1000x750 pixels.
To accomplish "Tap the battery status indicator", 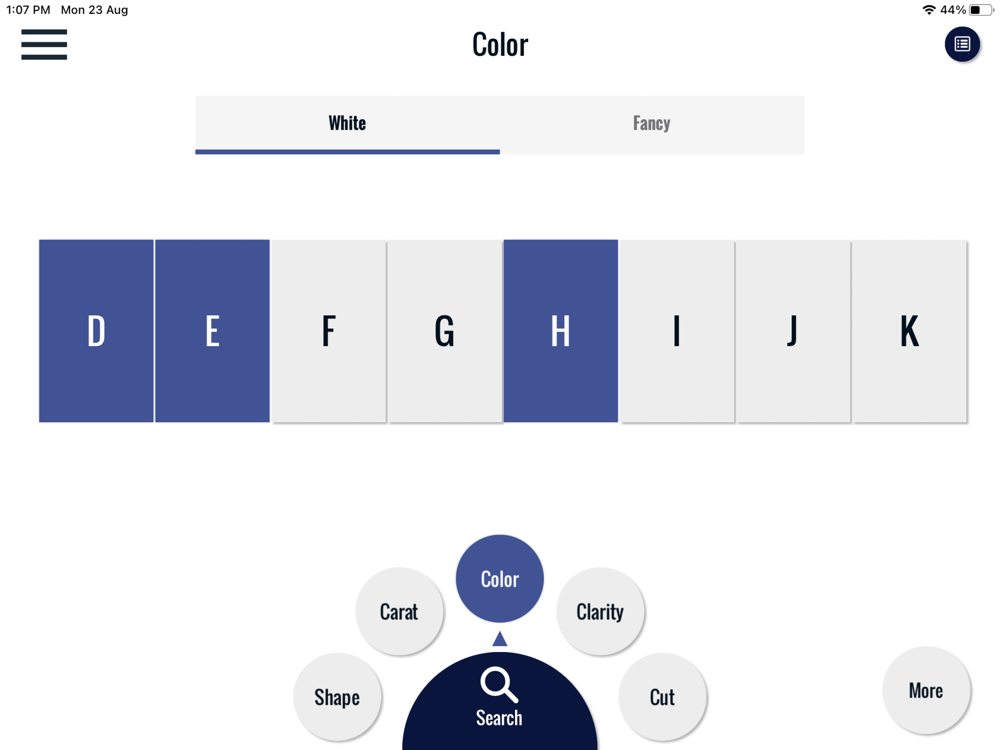I will click(x=981, y=10).
